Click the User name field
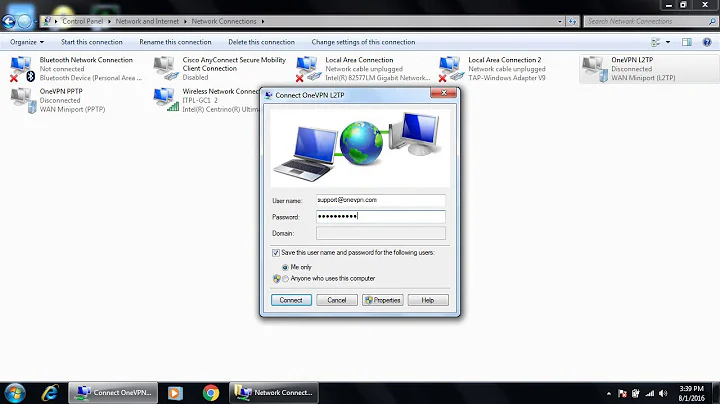 point(381,200)
